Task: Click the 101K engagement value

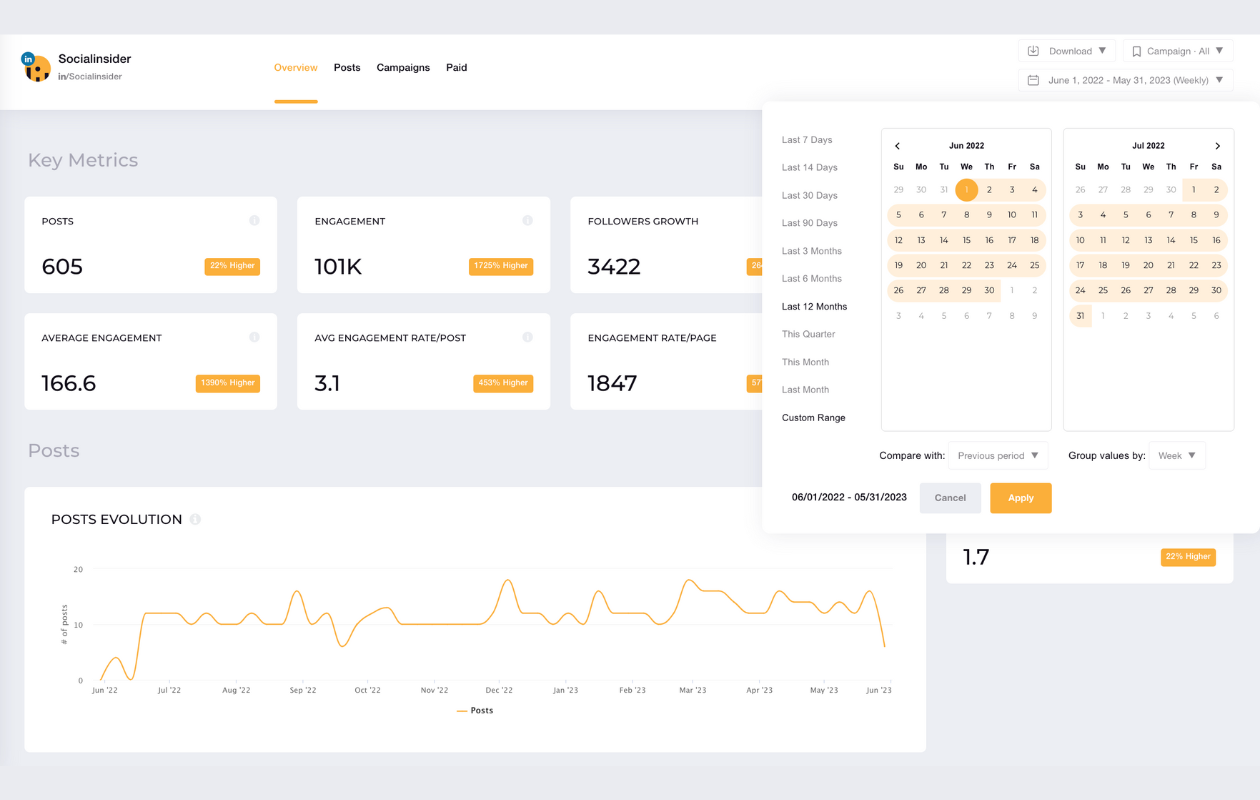Action: coord(338,267)
